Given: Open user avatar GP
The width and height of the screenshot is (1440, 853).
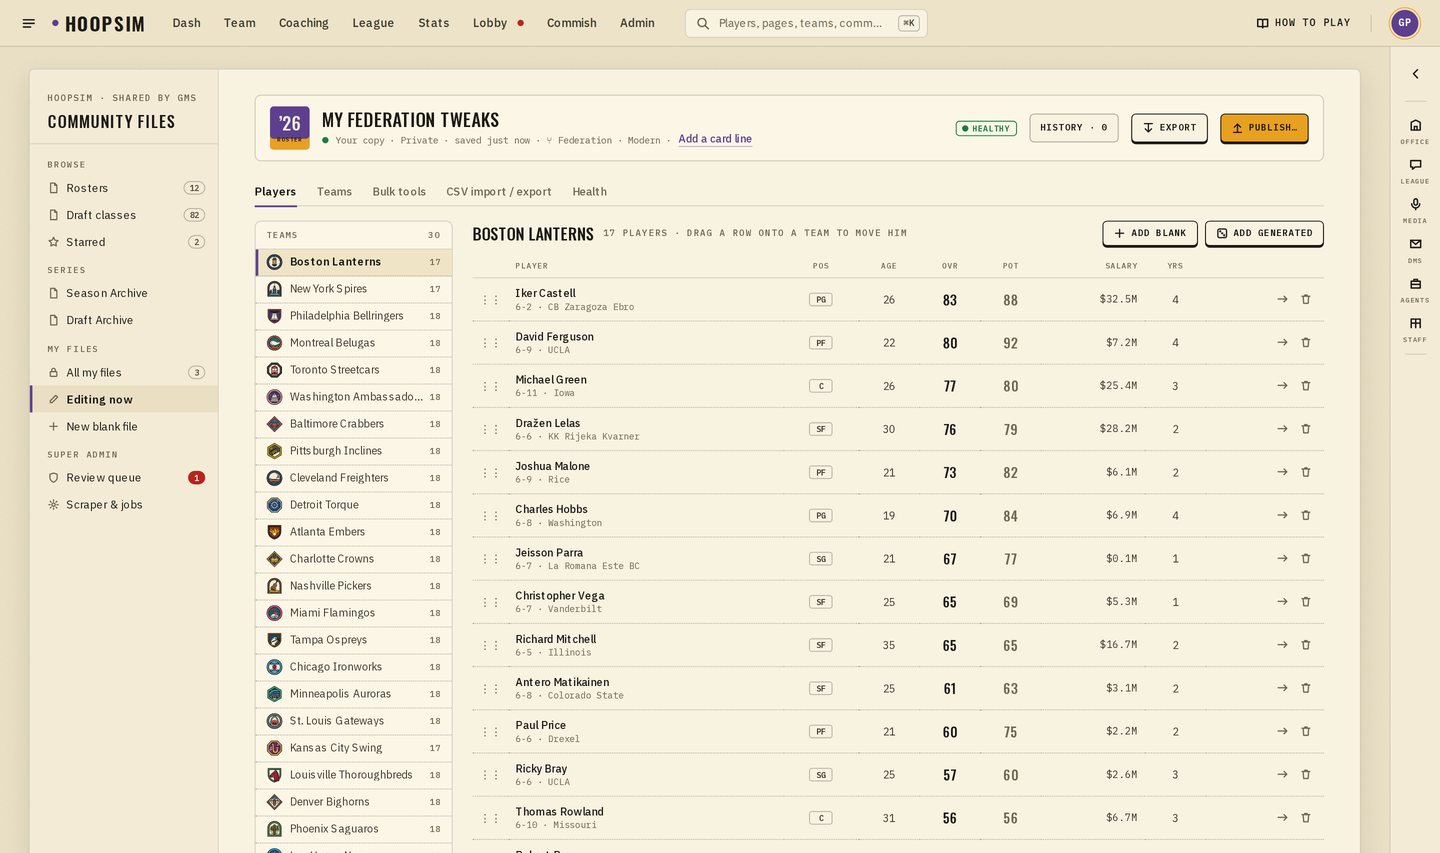Looking at the screenshot, I should point(1404,22).
